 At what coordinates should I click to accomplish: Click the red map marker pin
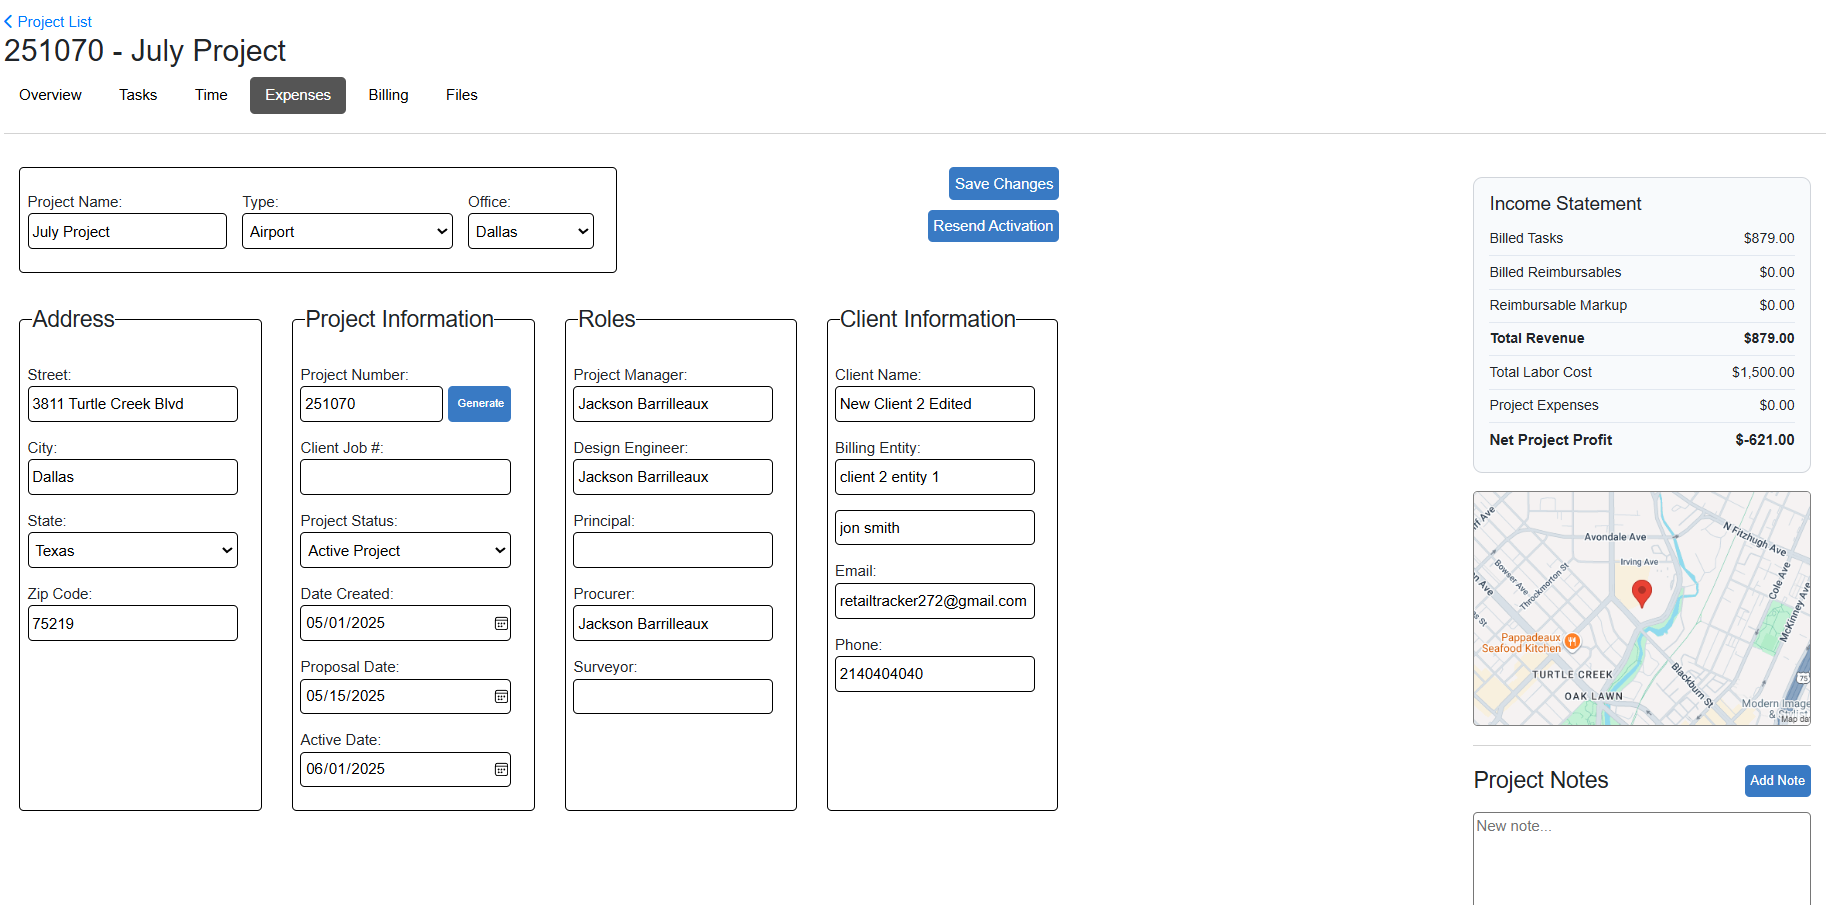tap(1641, 592)
